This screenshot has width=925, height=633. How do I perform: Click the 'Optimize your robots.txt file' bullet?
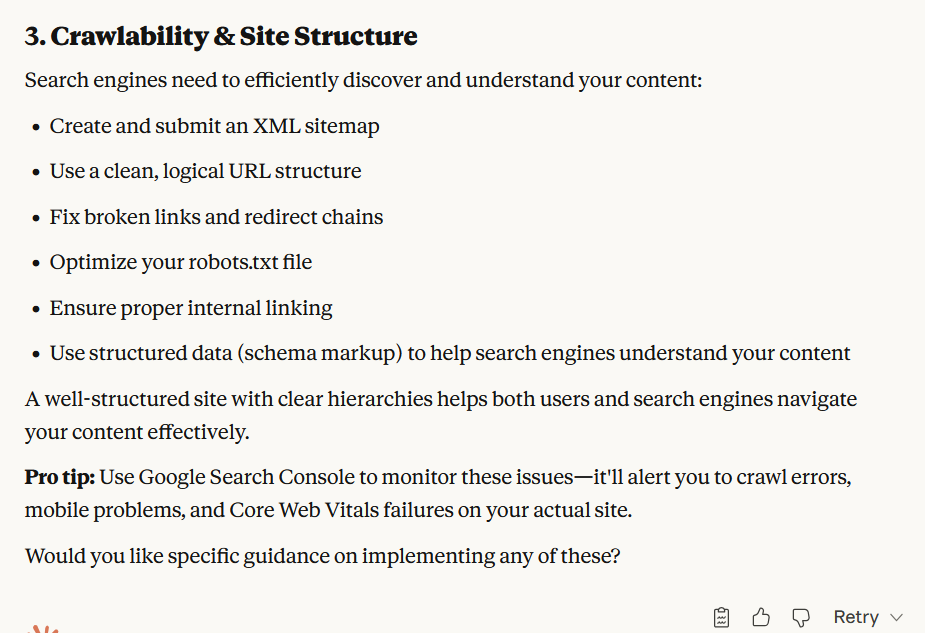181,262
